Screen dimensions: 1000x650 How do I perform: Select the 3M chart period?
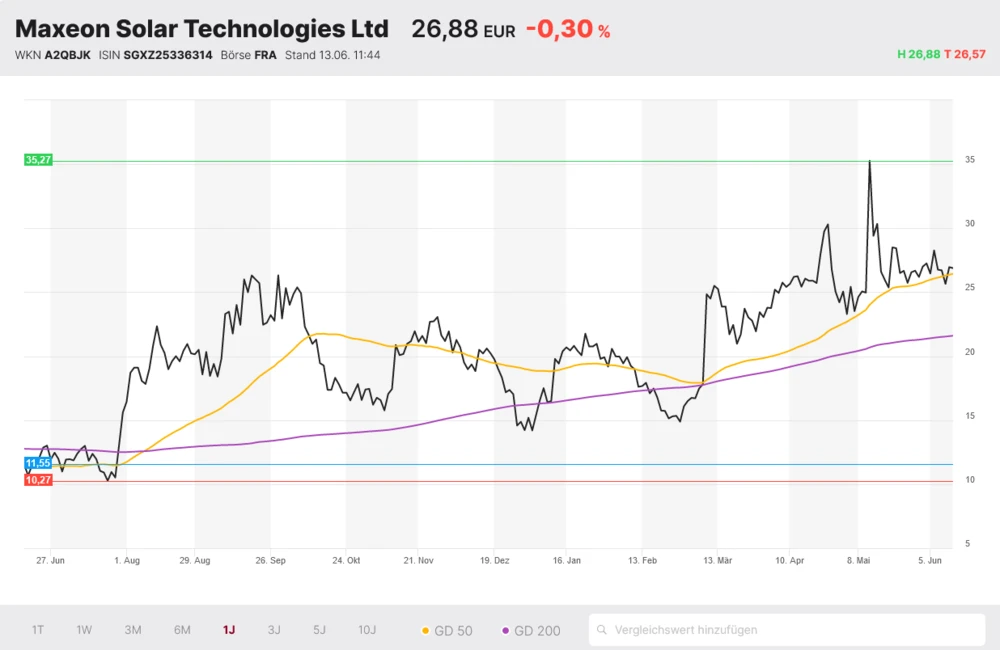(133, 630)
